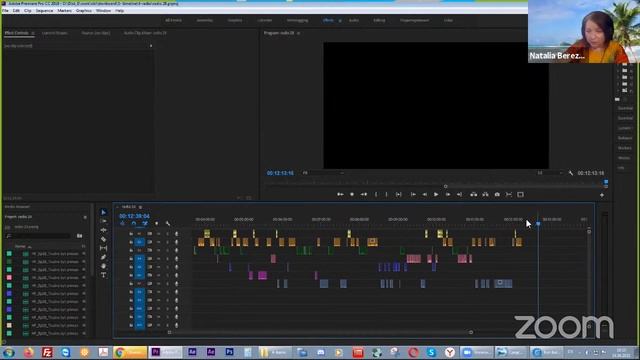Open the Project panel menu
This screenshot has width=640, height=360.
pos(85,217)
